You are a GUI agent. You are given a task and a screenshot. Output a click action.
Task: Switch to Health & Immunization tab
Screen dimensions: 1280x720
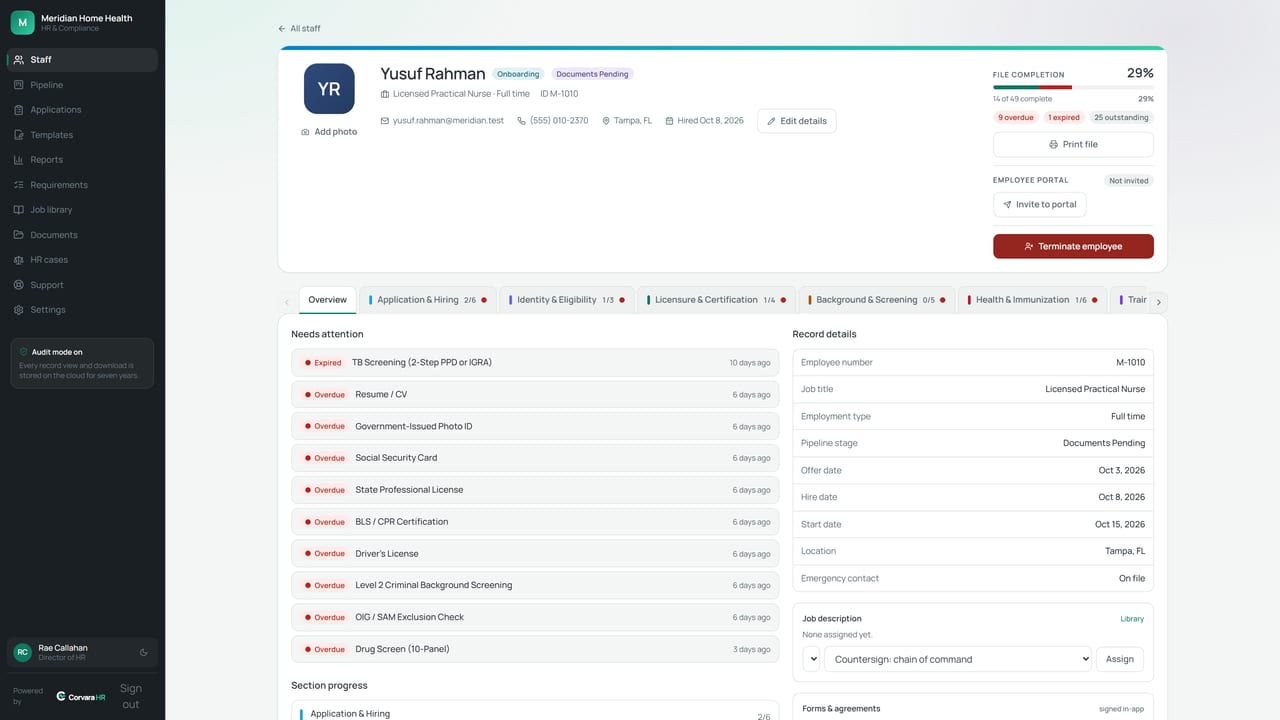(x=1033, y=300)
